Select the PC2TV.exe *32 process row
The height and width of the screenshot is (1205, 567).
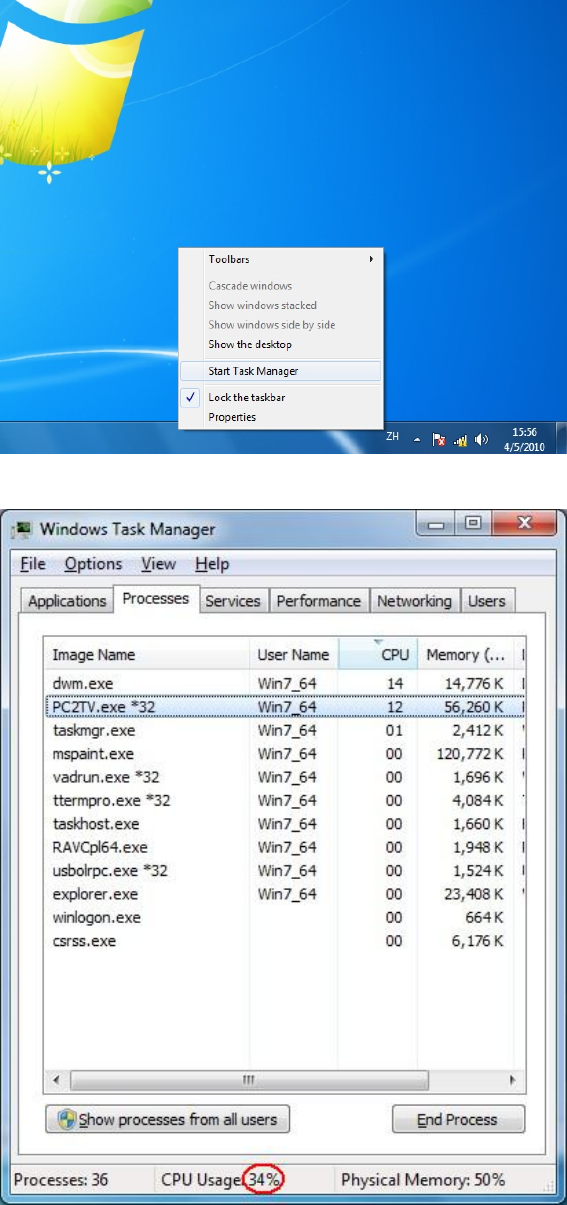click(x=285, y=707)
